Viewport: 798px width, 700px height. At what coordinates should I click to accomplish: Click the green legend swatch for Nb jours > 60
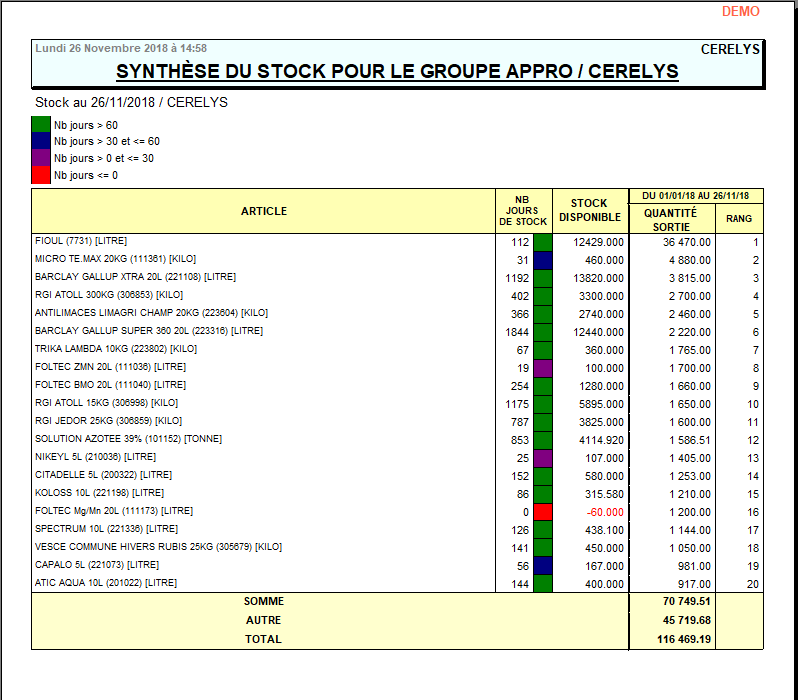41,125
